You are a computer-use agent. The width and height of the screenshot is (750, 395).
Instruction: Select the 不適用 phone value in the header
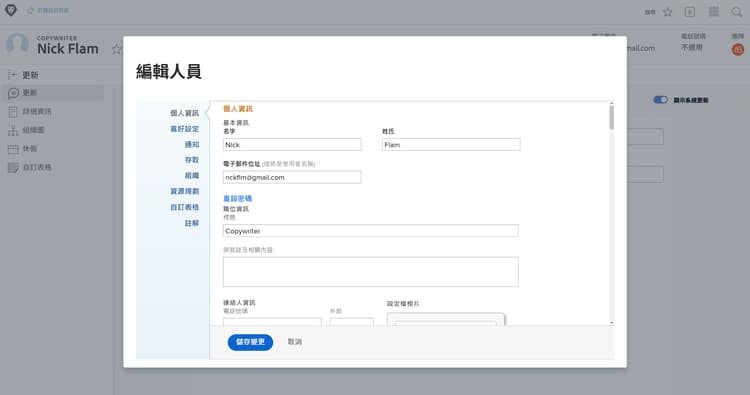692,47
